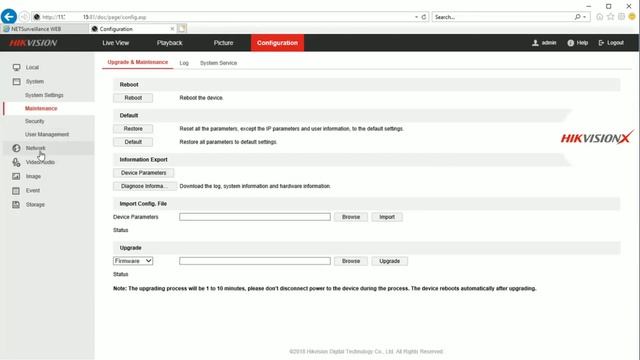This screenshot has height=360, width=640.
Task: Expand the search provider dropdown arrow
Action: (x=584, y=17)
